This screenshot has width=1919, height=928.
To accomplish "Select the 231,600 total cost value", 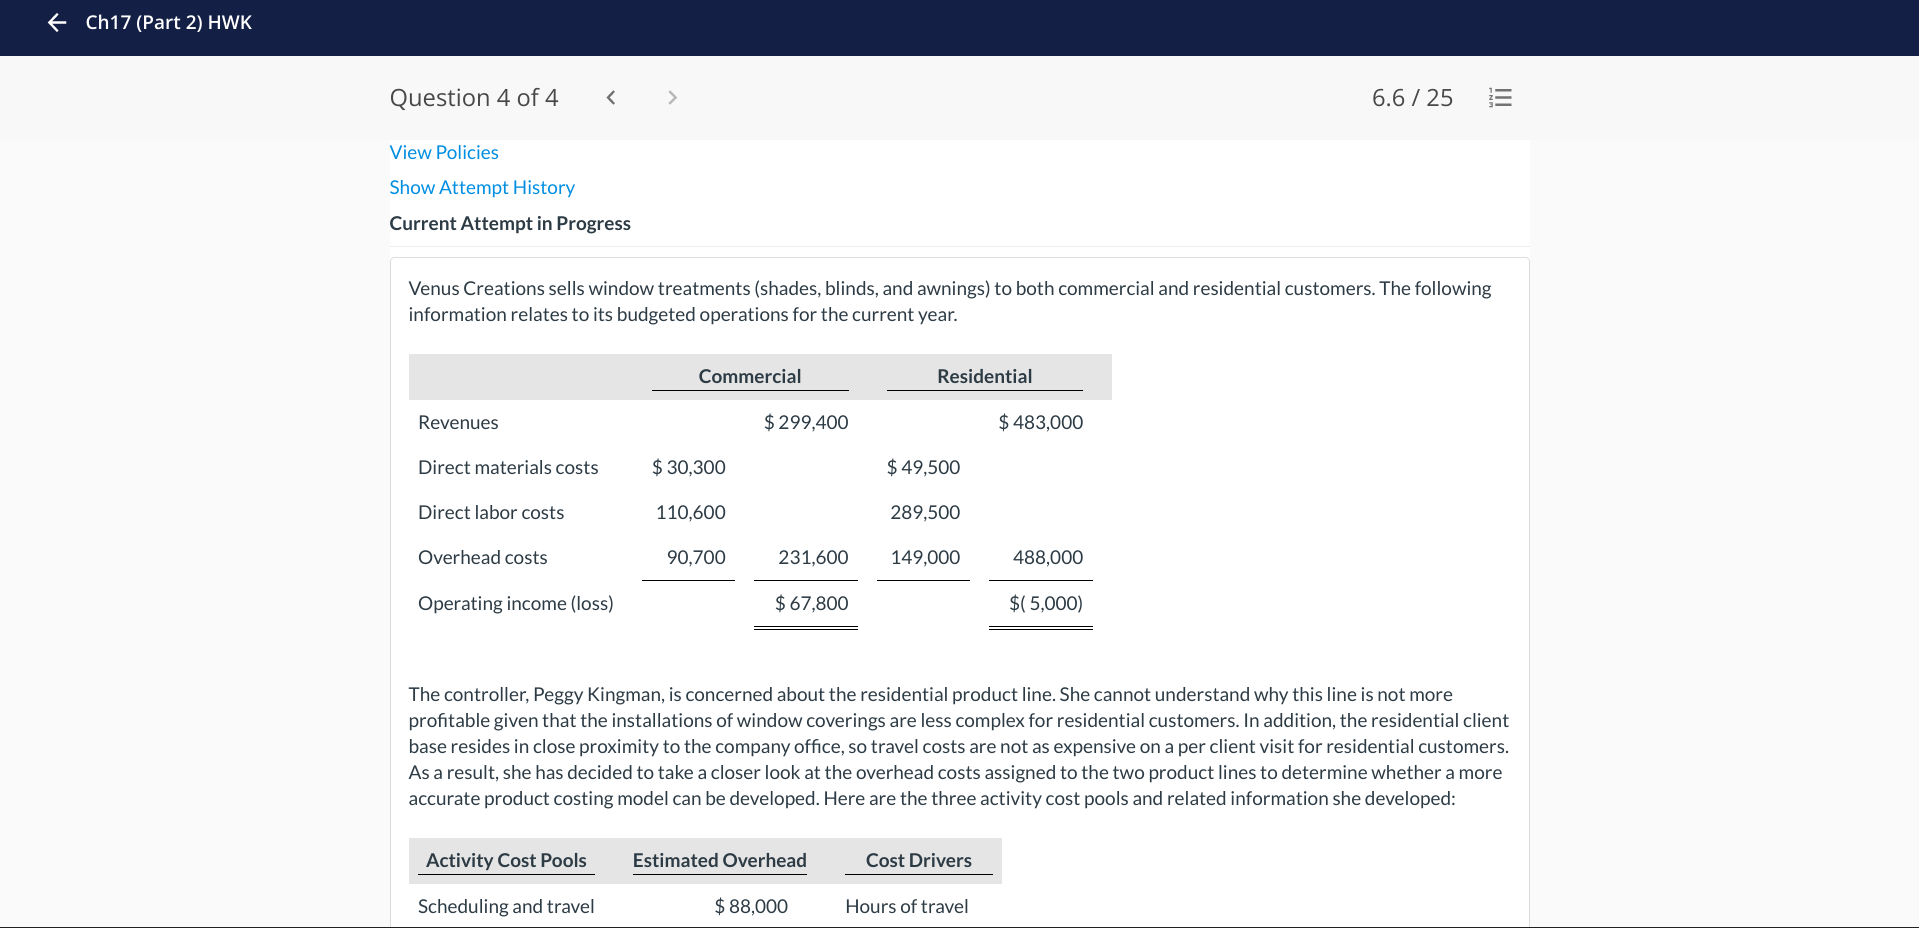I will [x=813, y=557].
